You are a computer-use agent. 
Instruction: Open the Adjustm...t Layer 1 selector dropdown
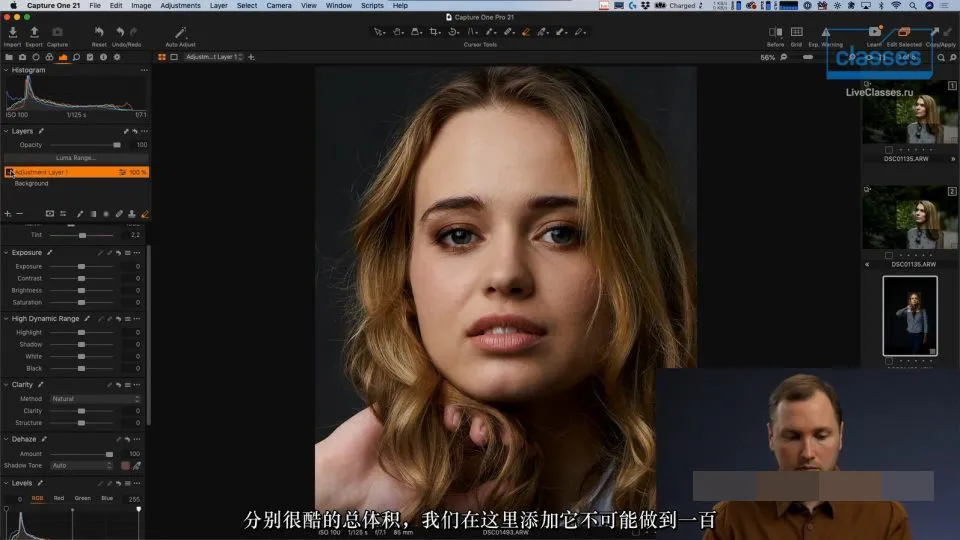[214, 57]
